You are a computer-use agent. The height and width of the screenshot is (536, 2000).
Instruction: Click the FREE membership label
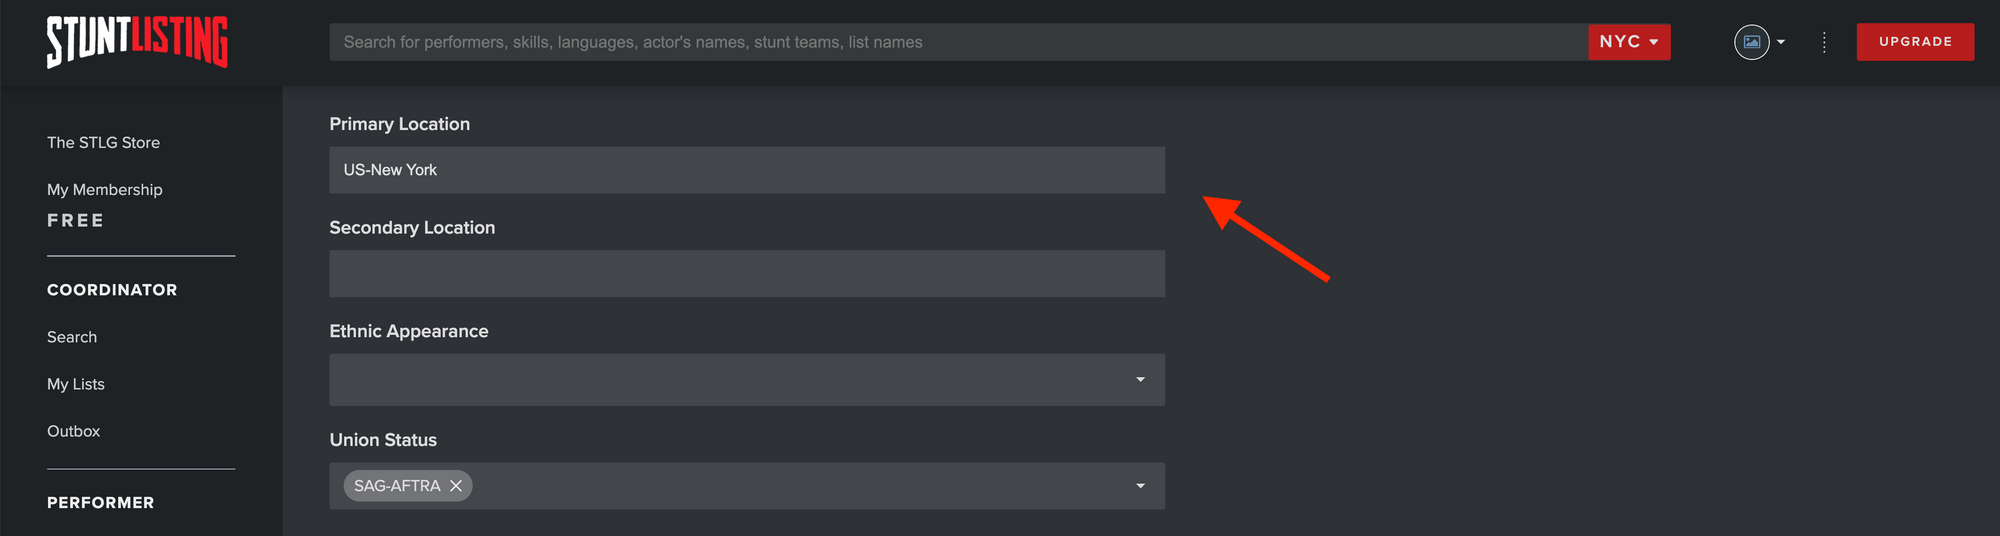click(x=76, y=221)
